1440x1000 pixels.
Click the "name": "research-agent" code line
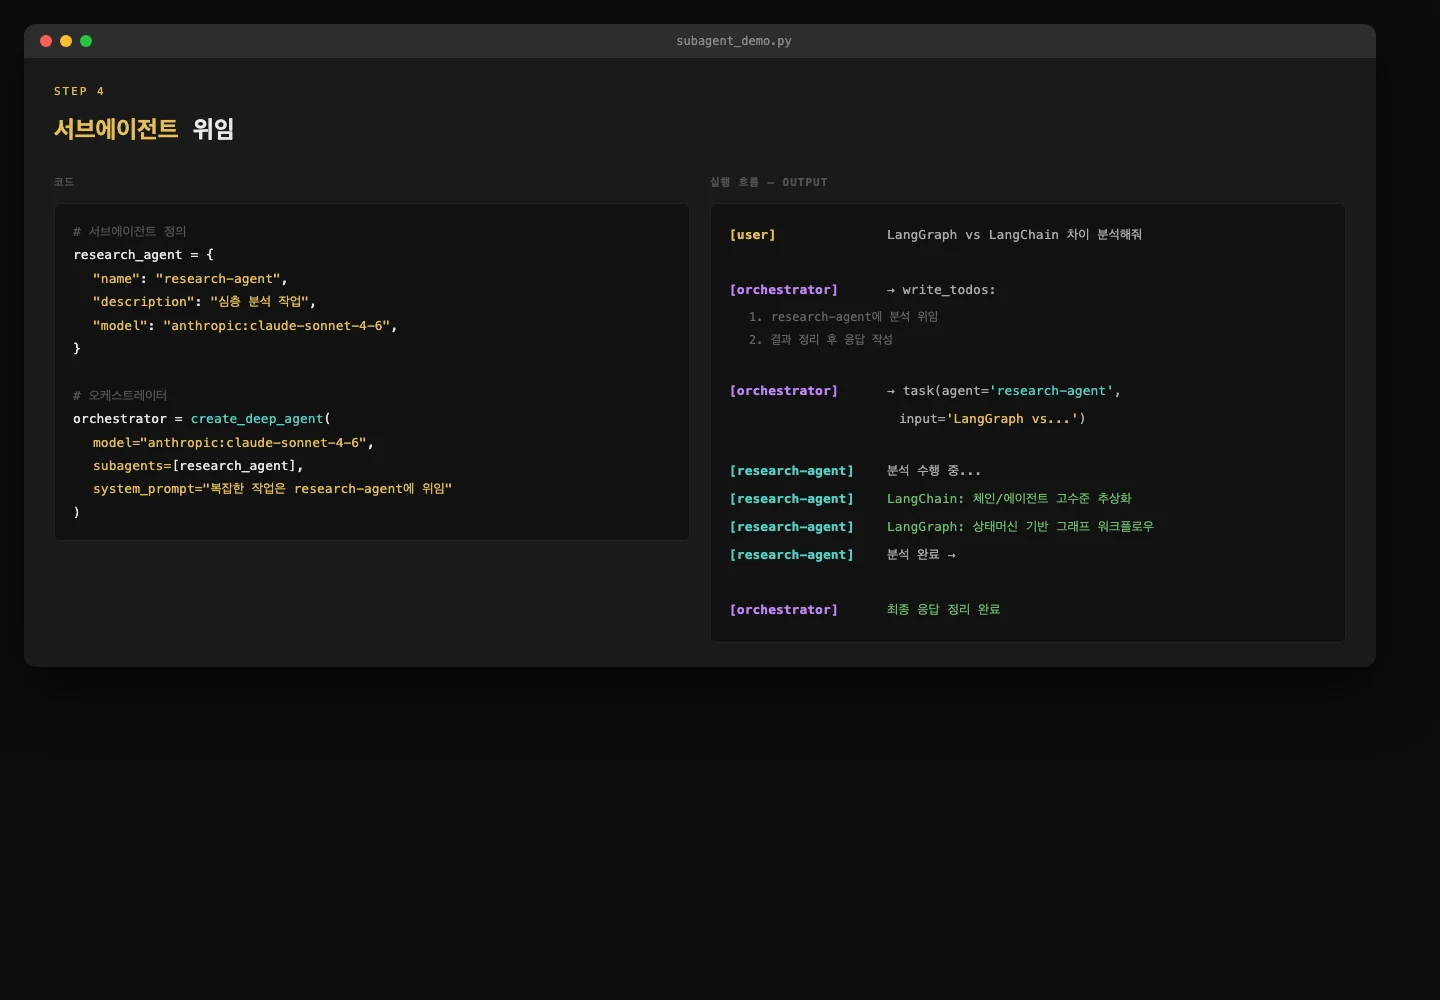(x=190, y=279)
